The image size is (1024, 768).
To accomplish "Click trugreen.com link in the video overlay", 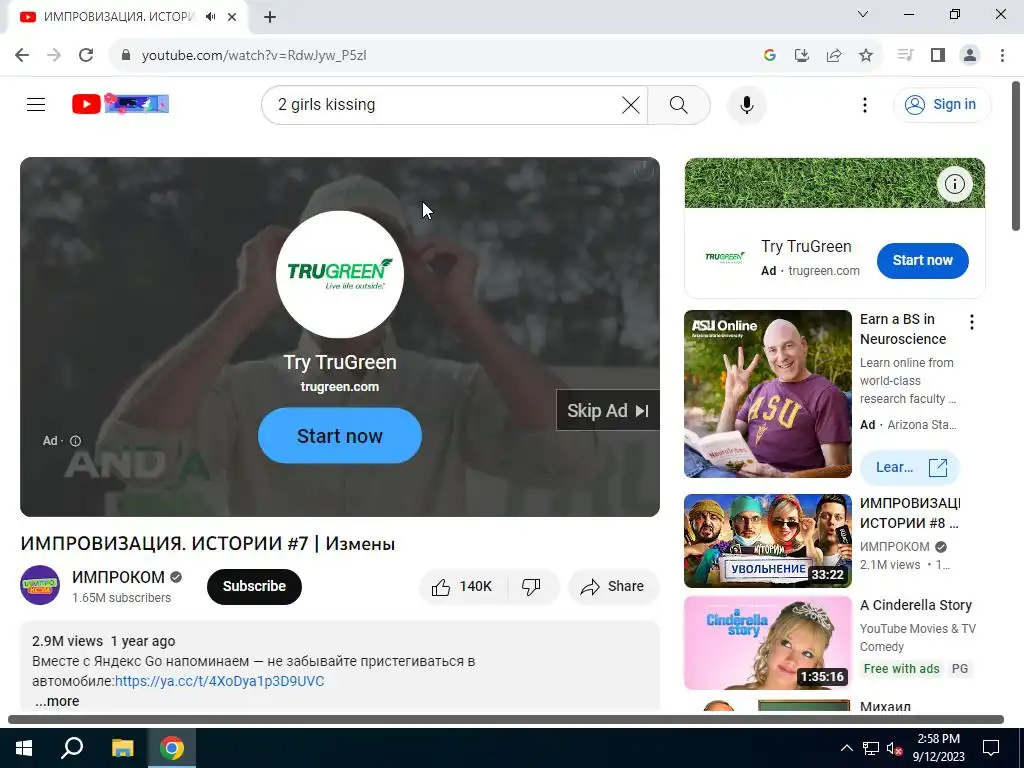I will pos(340,387).
